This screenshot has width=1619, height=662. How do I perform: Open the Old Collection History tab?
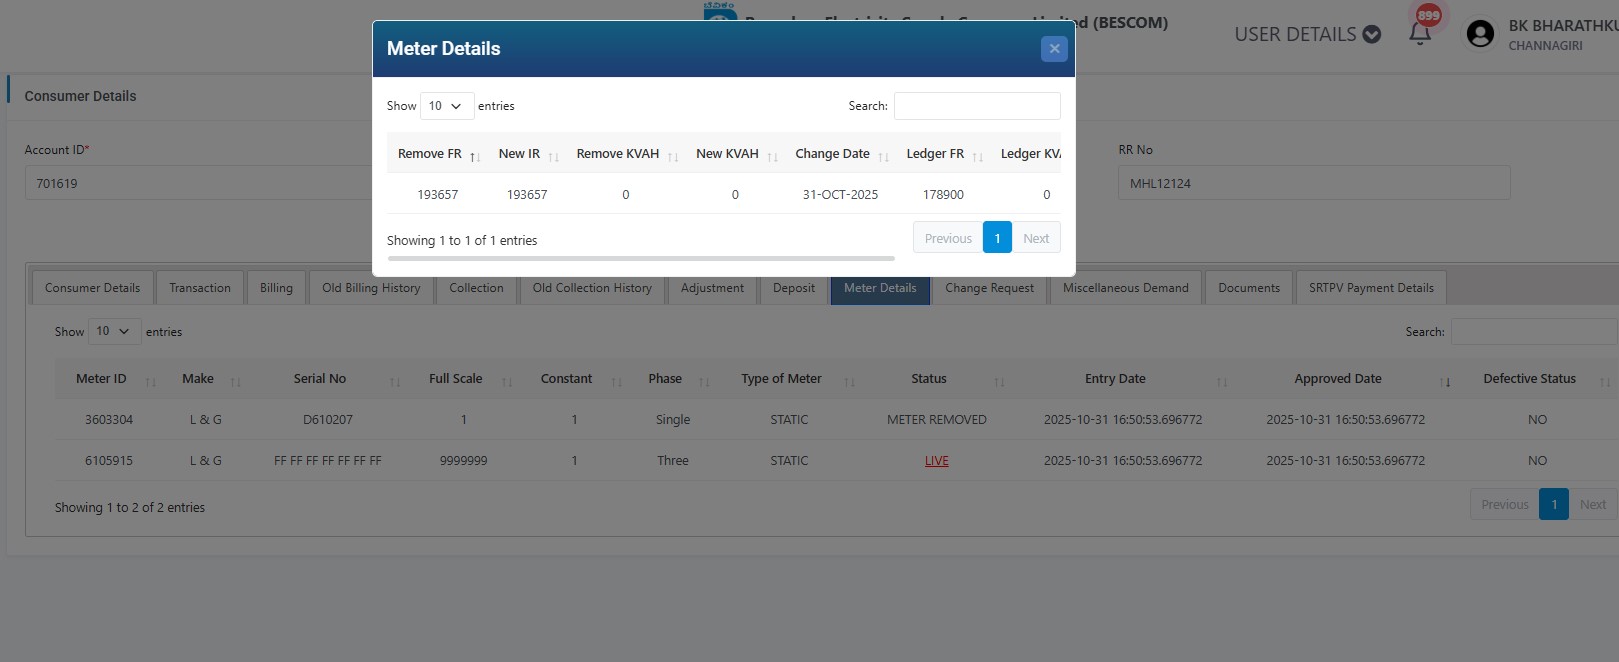coord(592,288)
